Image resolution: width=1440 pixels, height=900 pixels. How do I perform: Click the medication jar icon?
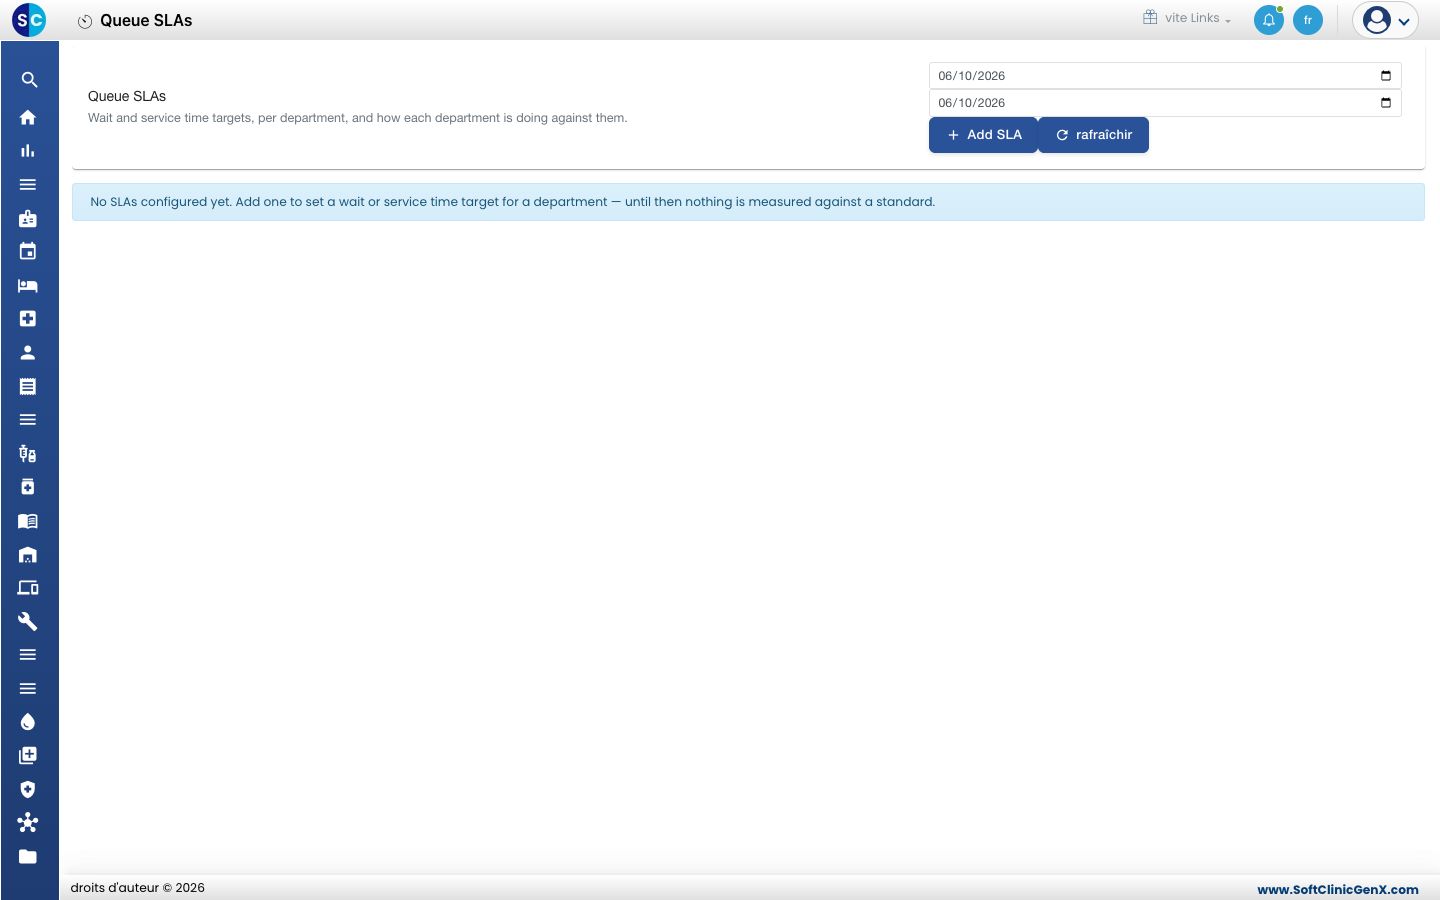pyautogui.click(x=28, y=487)
